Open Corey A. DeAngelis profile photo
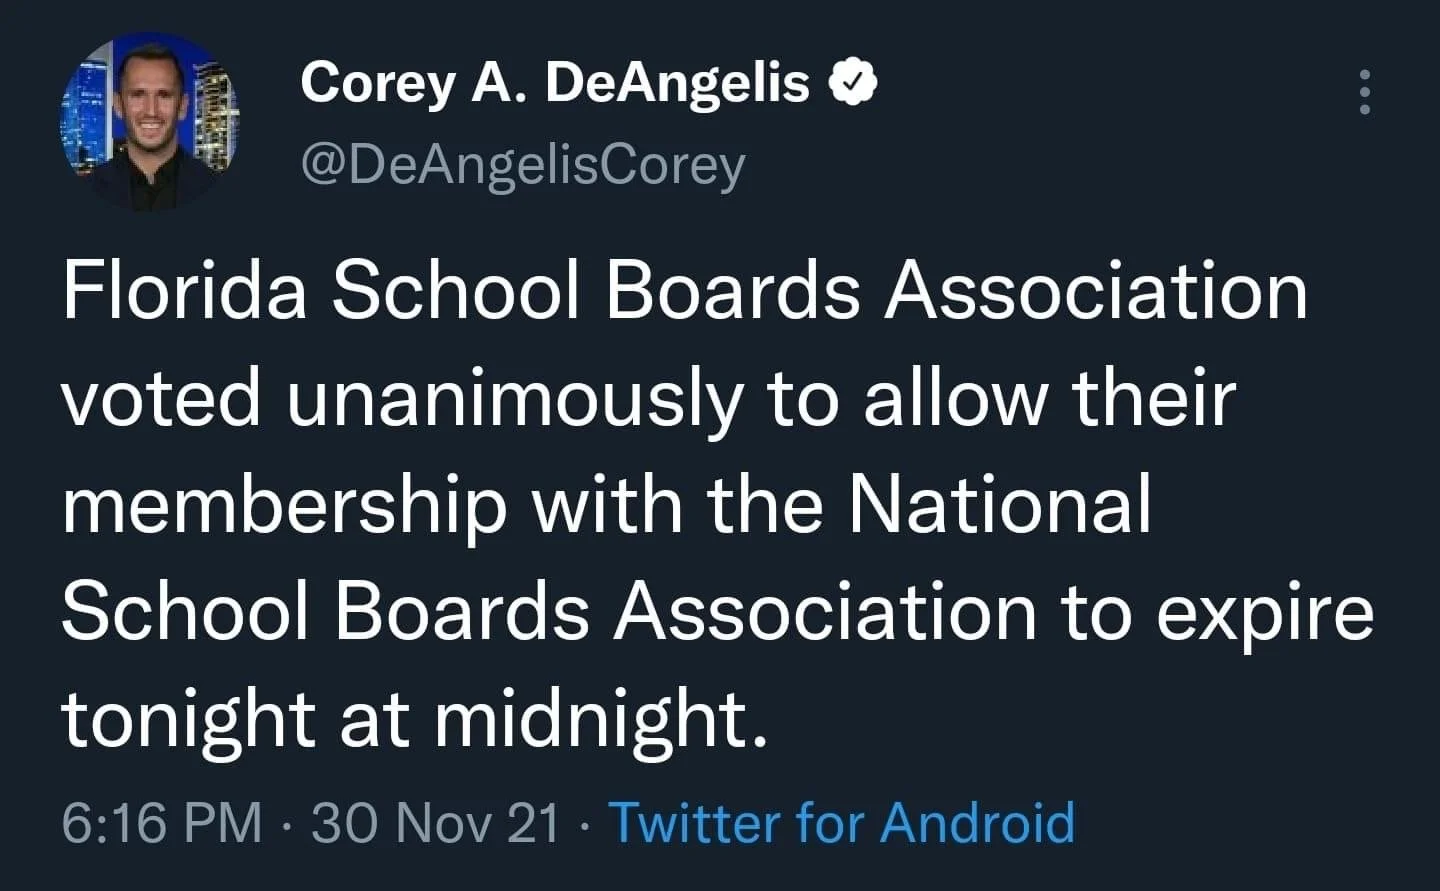 coord(149,121)
